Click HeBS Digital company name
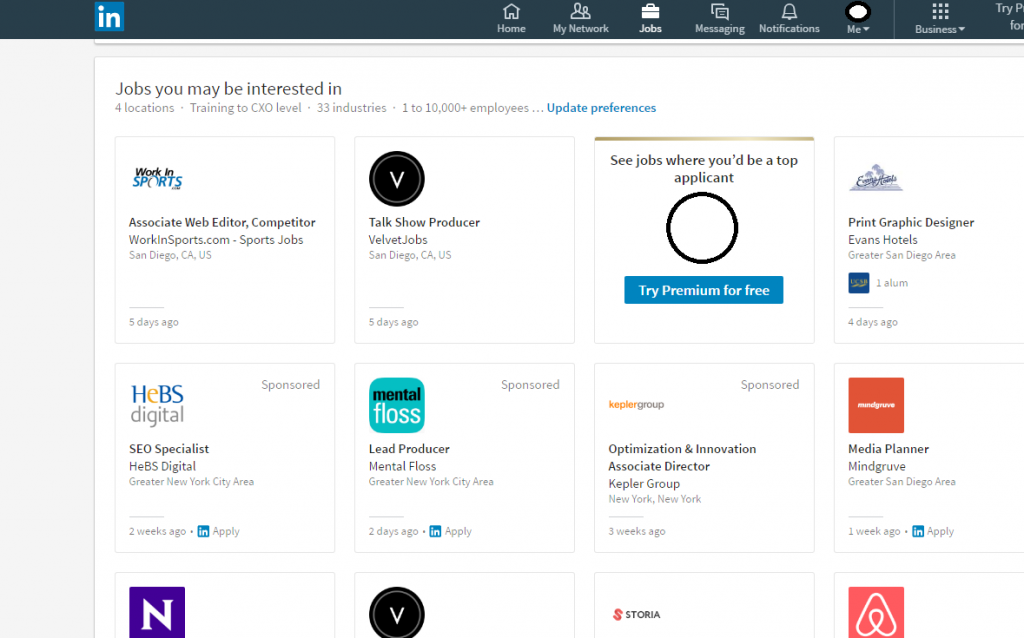 pos(162,466)
